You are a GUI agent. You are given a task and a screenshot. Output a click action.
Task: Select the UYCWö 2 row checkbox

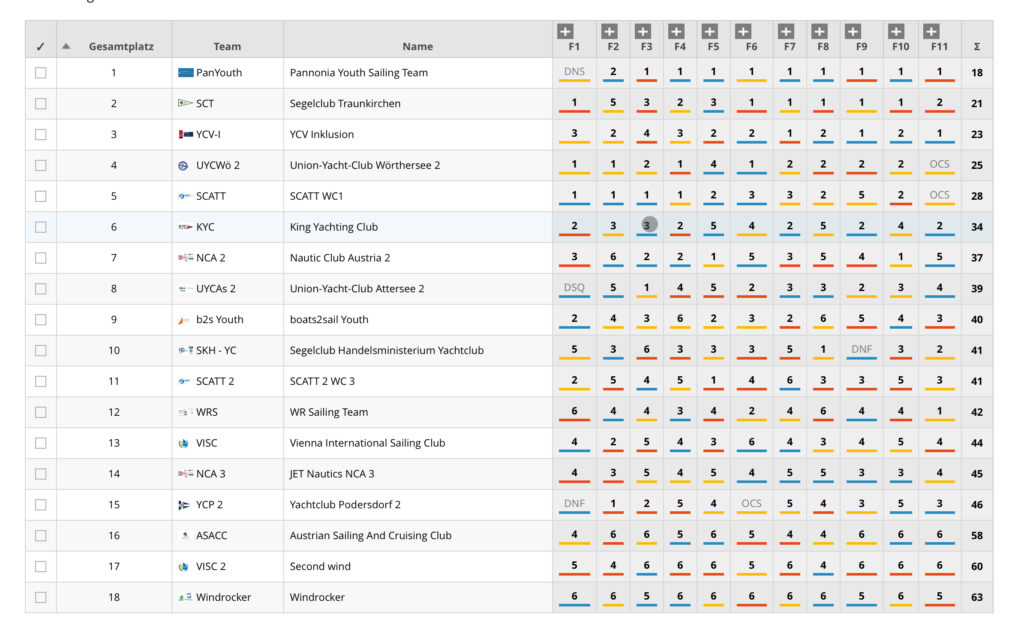40,165
